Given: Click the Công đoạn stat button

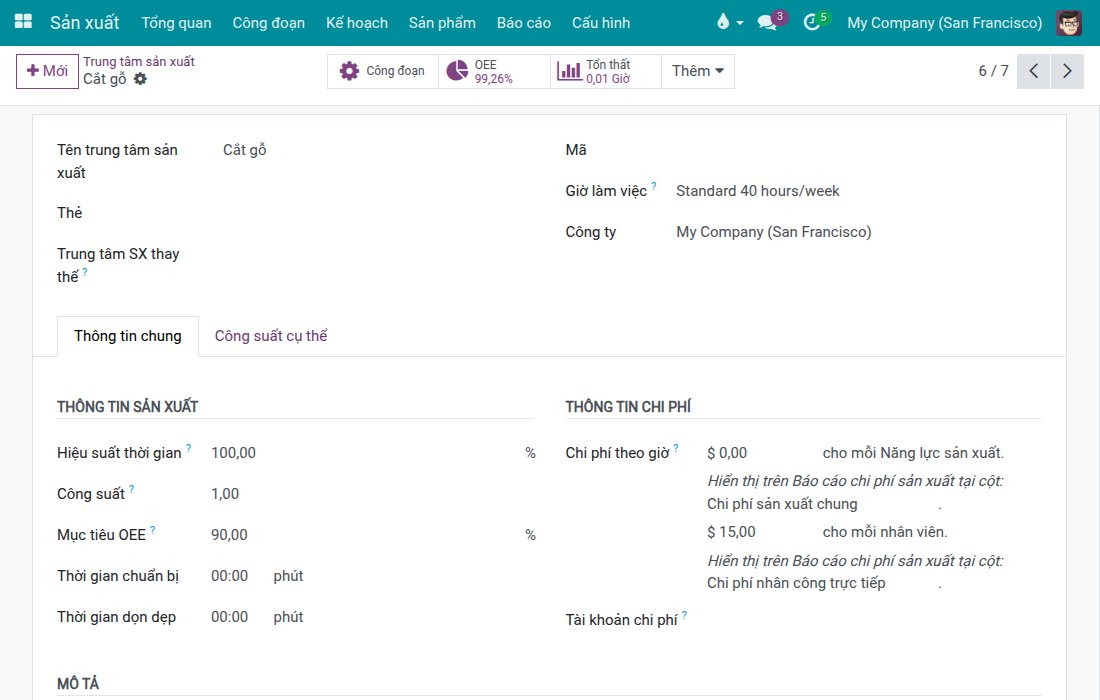Looking at the screenshot, I should pos(382,71).
